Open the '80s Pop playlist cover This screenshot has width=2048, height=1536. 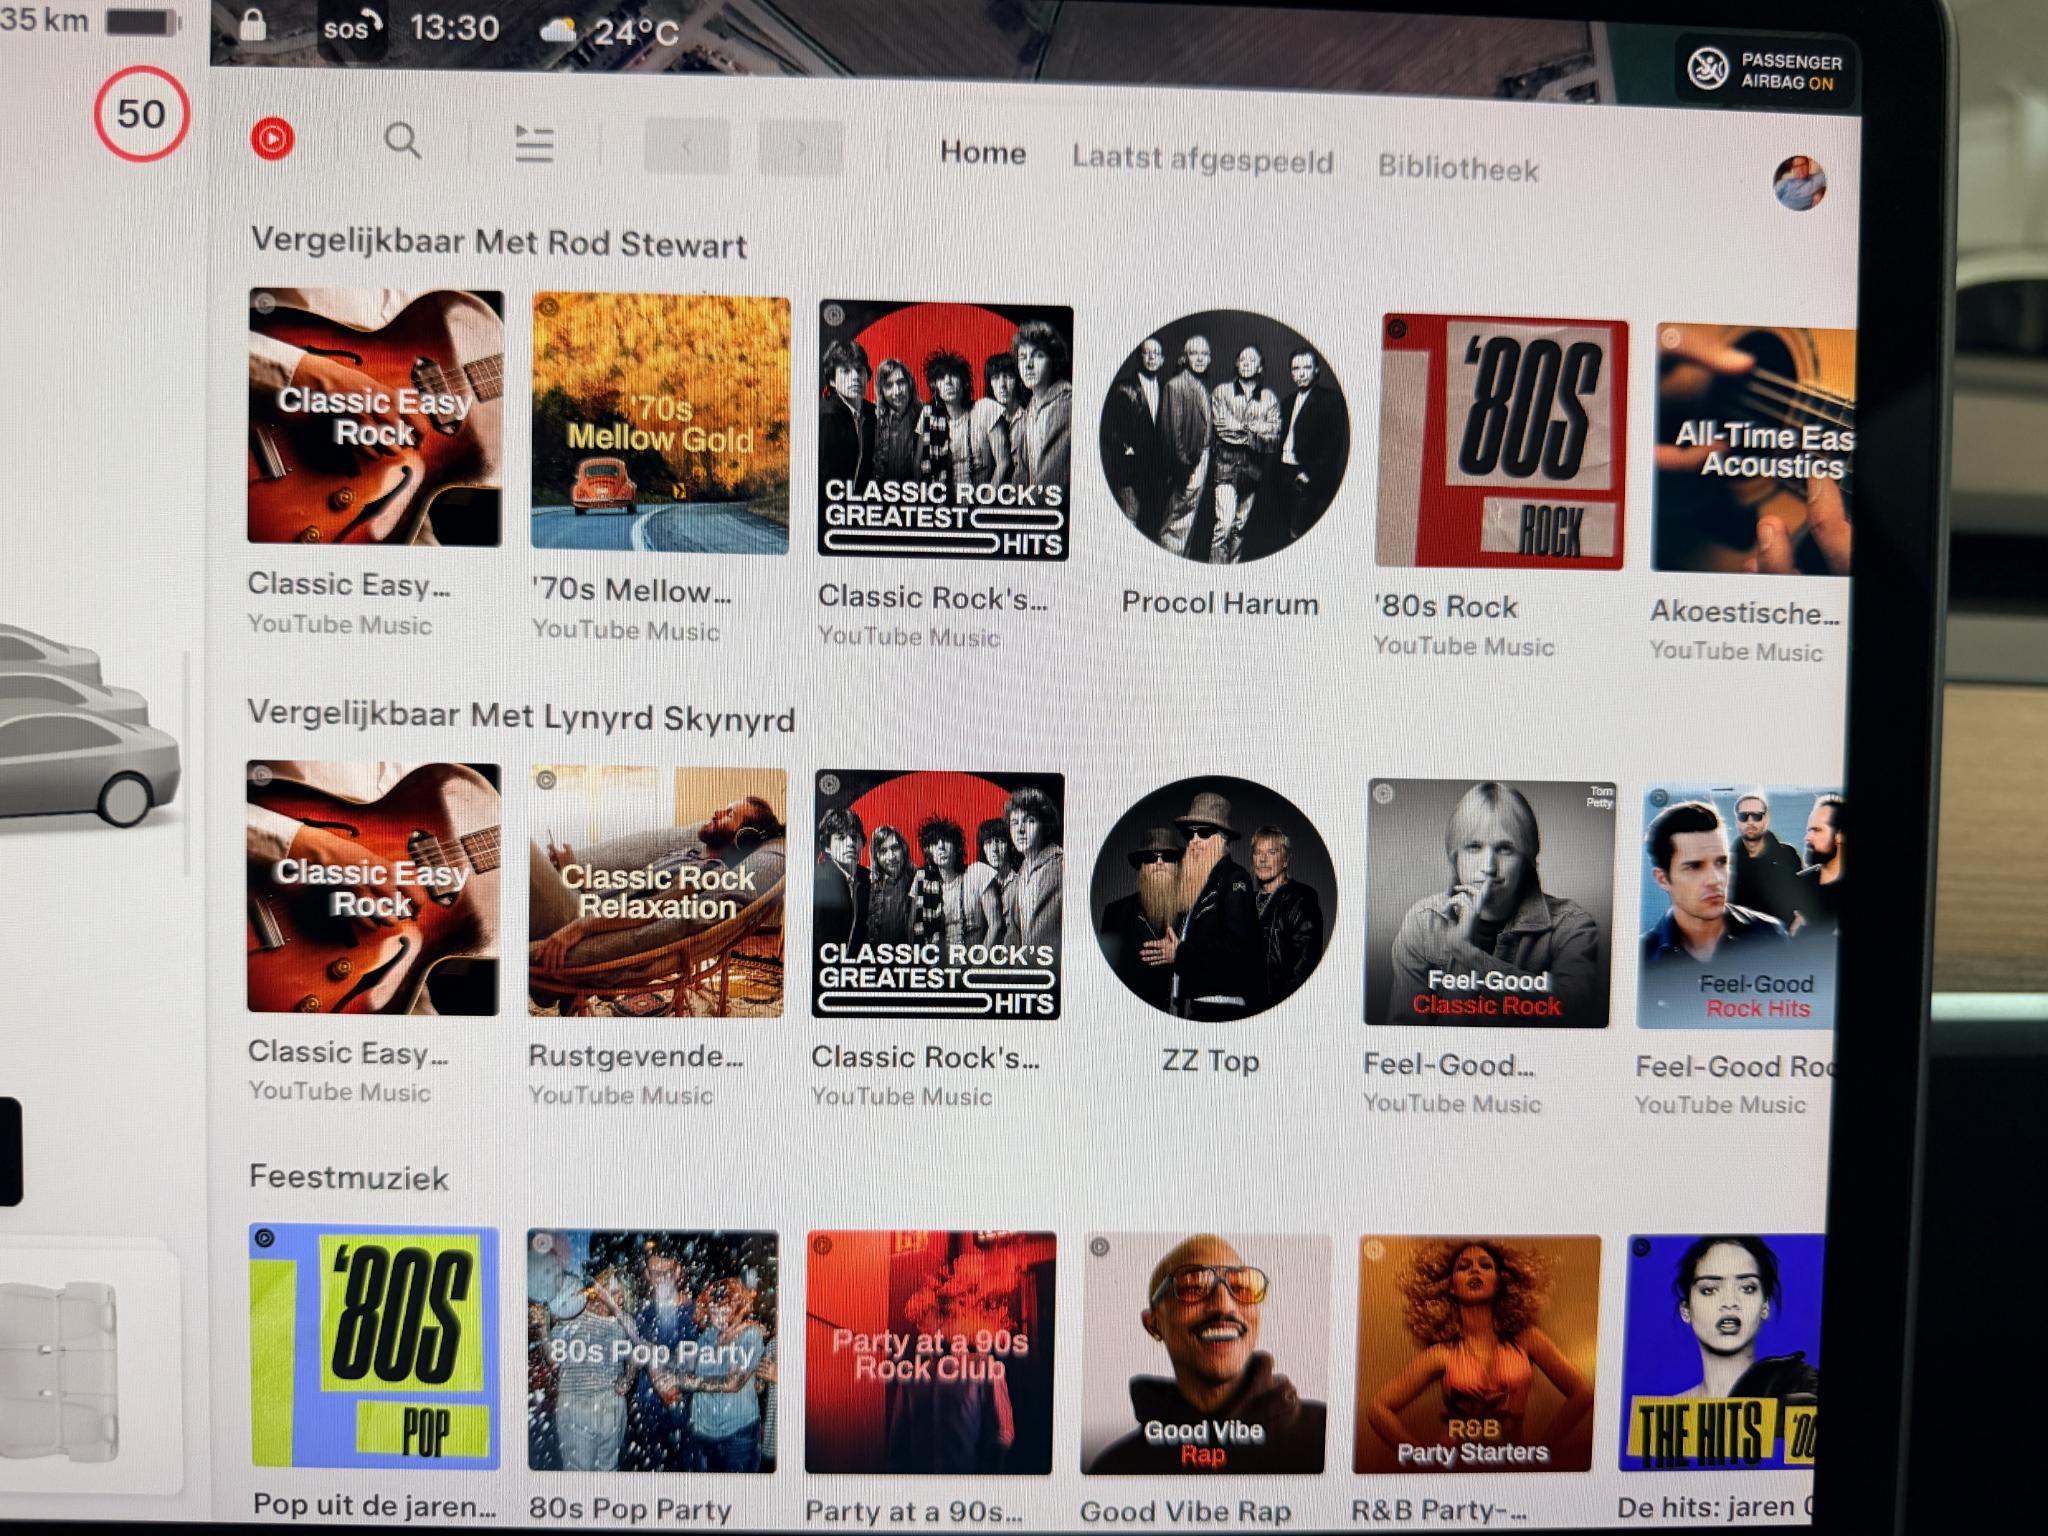click(374, 1347)
